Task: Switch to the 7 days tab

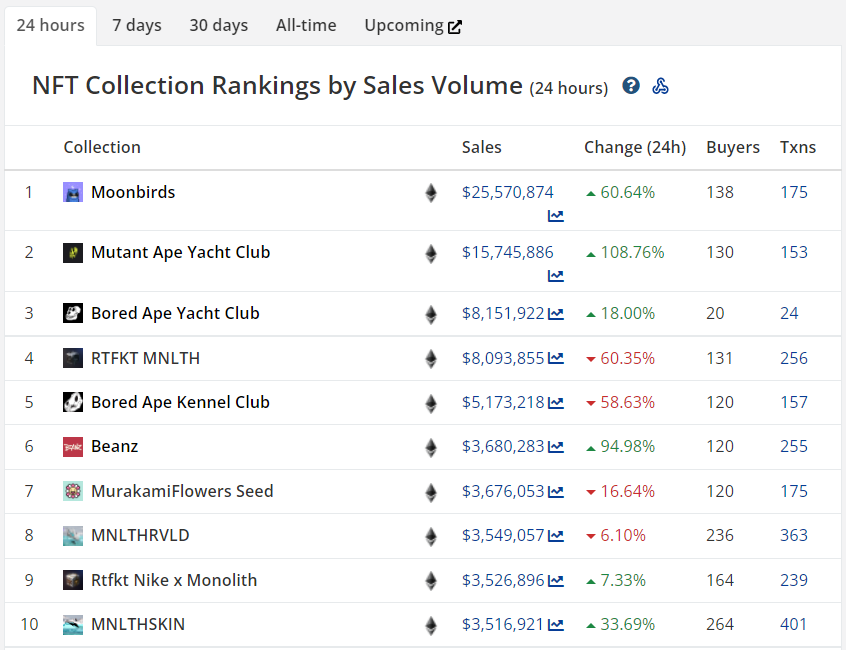Action: point(137,25)
